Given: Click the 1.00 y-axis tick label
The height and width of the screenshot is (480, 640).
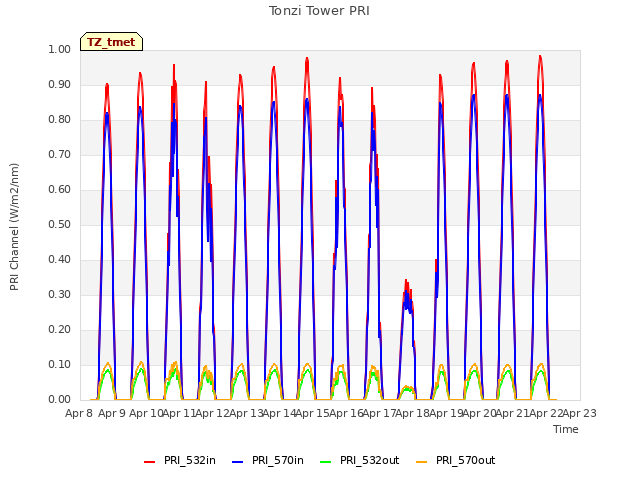Looking at the screenshot, I should 60,49.
